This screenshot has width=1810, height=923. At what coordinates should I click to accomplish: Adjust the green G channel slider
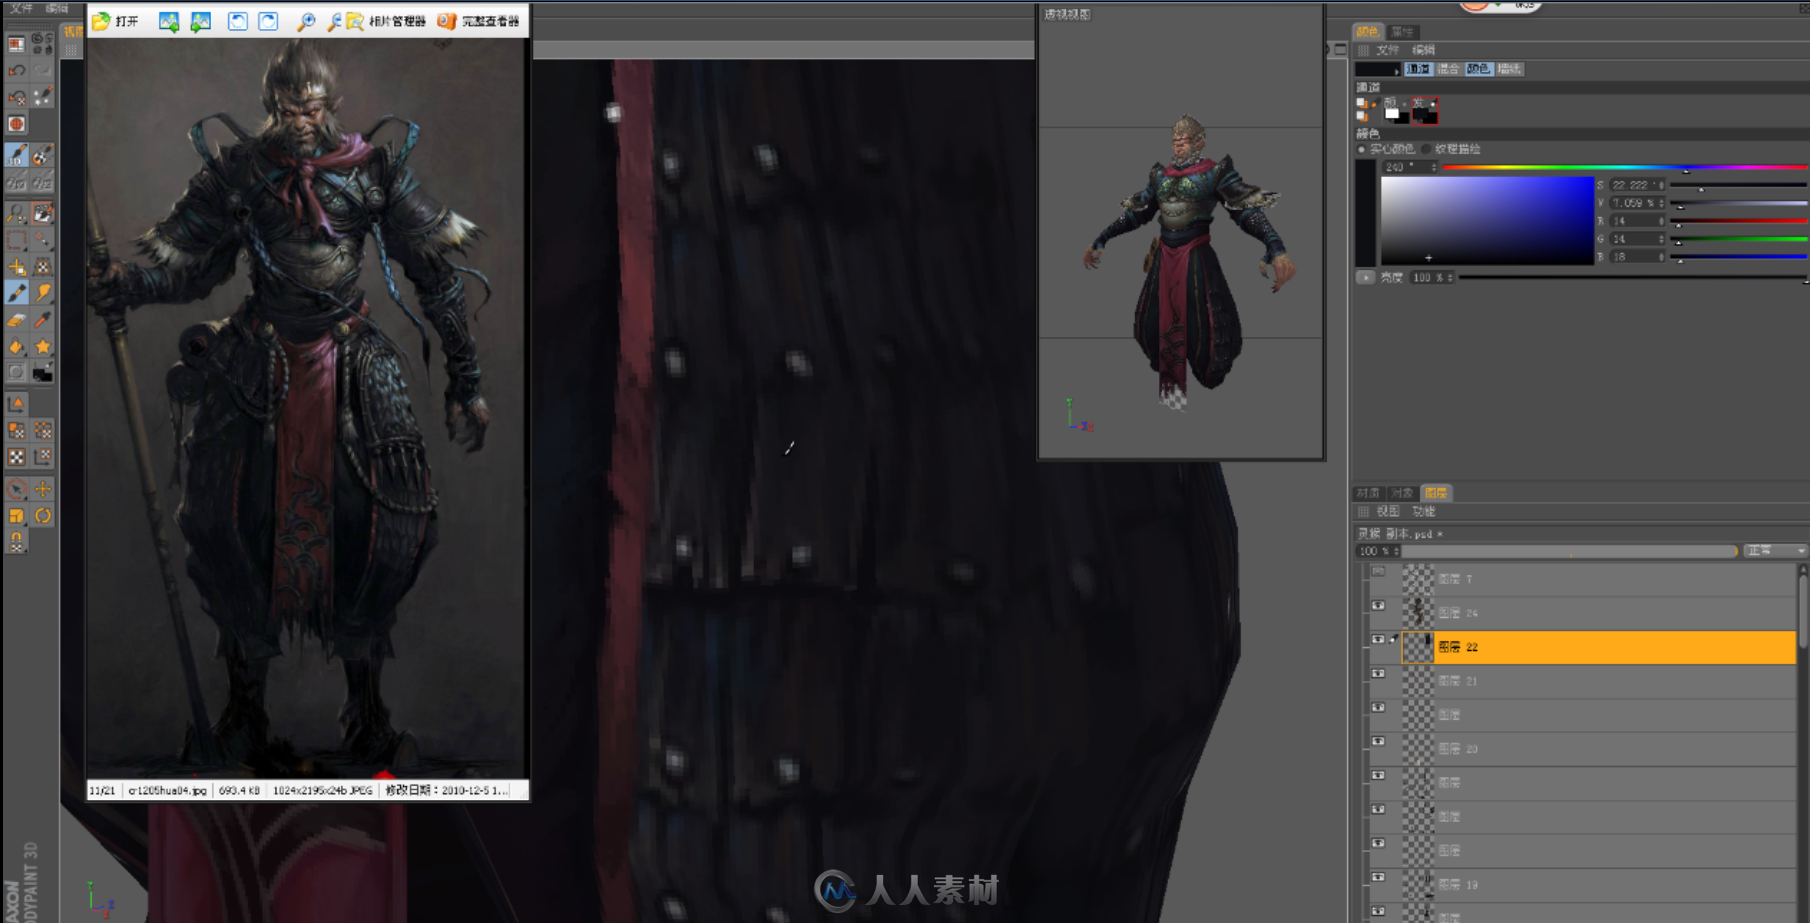click(x=1739, y=239)
